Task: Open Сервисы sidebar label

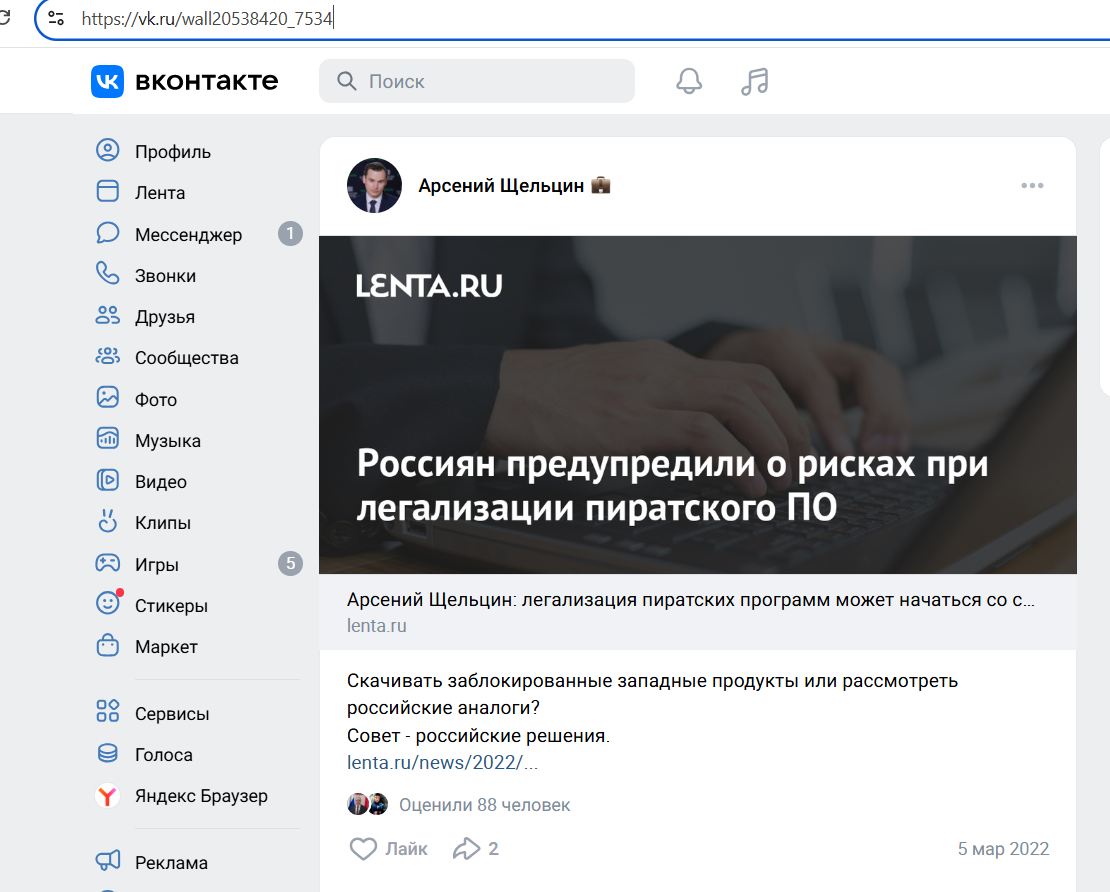Action: (x=172, y=714)
